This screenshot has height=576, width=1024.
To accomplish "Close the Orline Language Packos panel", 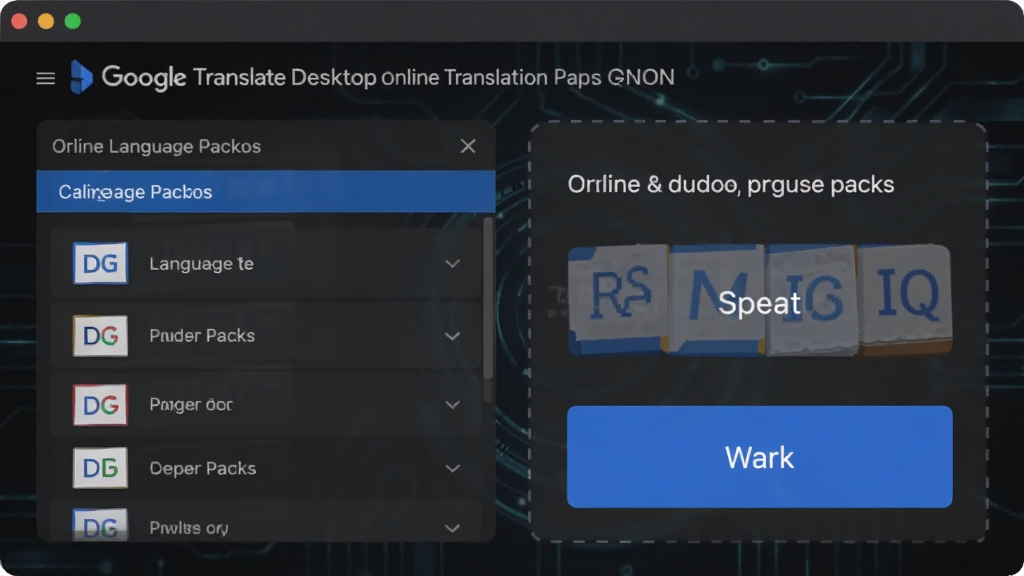I will tap(468, 146).
